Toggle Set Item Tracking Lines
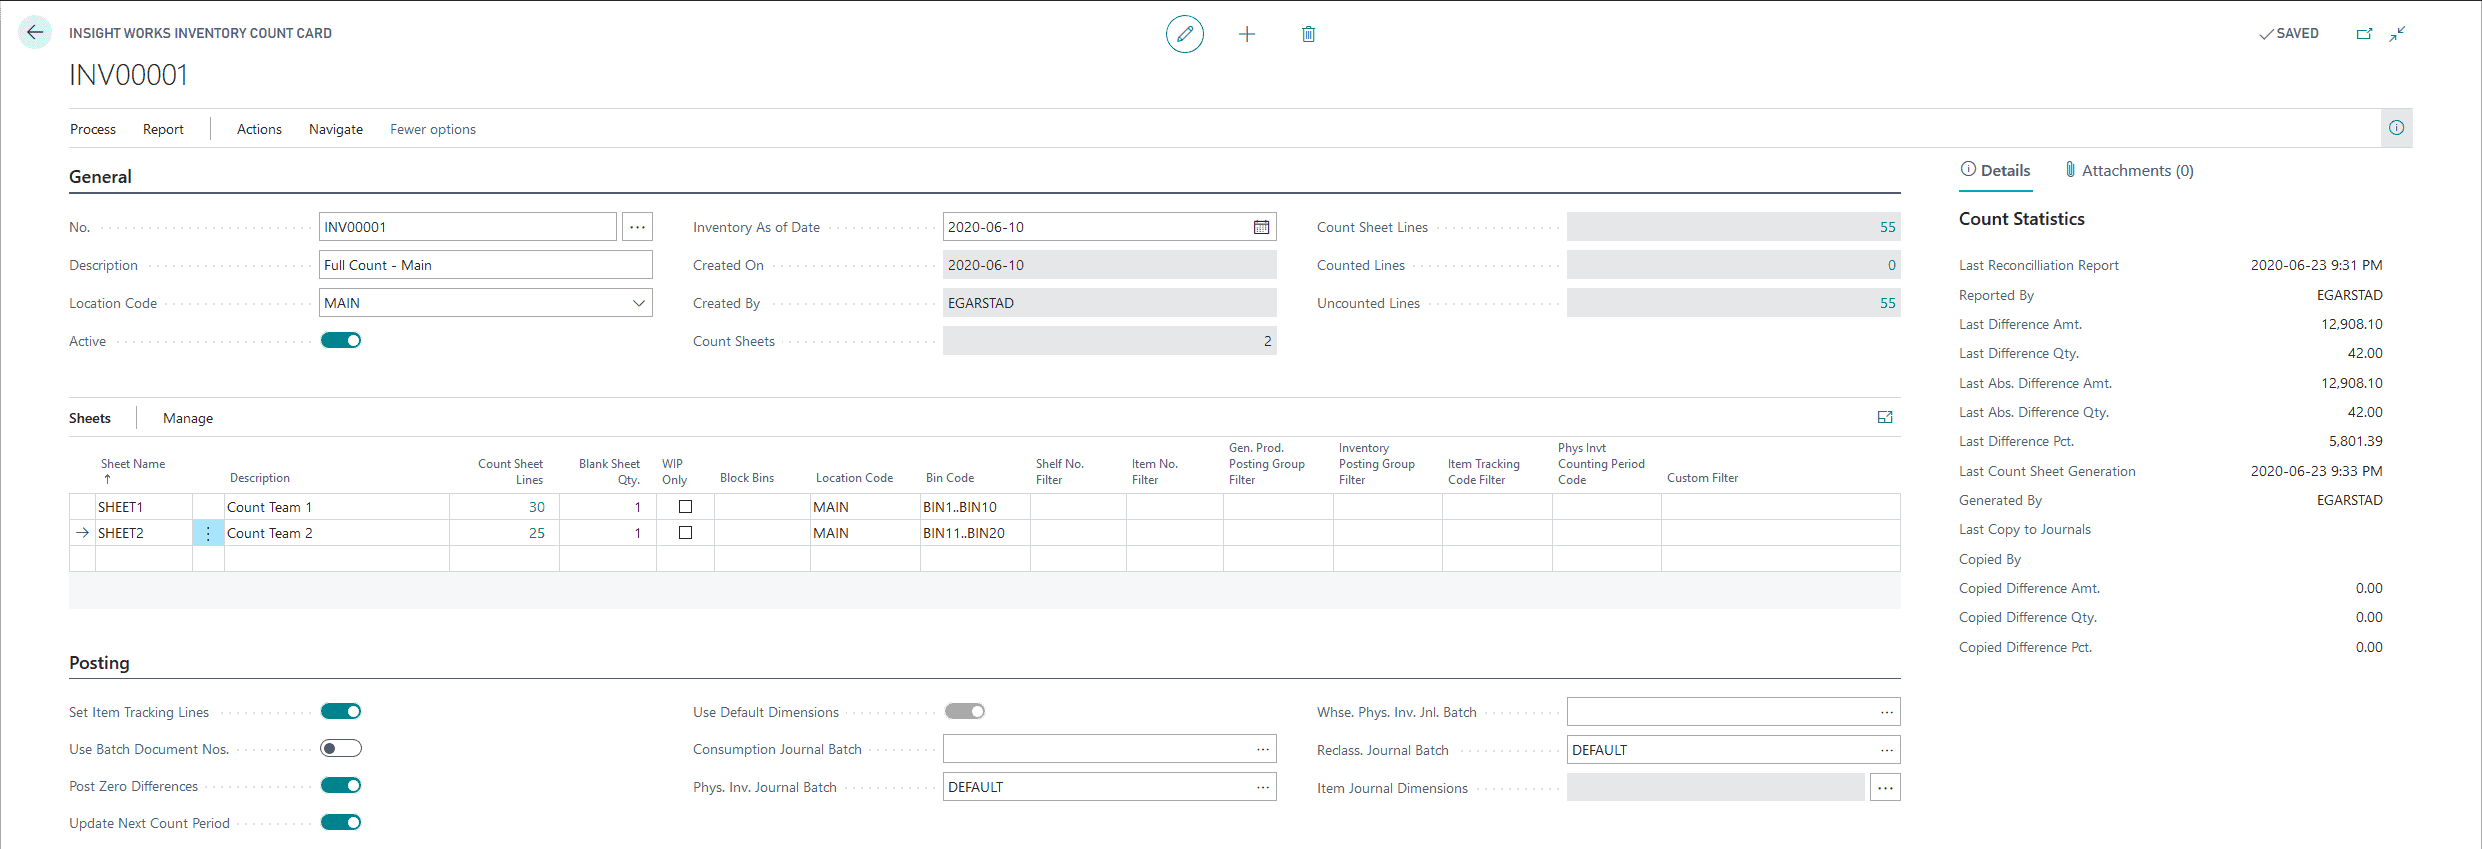Image resolution: width=2482 pixels, height=849 pixels. pos(341,711)
